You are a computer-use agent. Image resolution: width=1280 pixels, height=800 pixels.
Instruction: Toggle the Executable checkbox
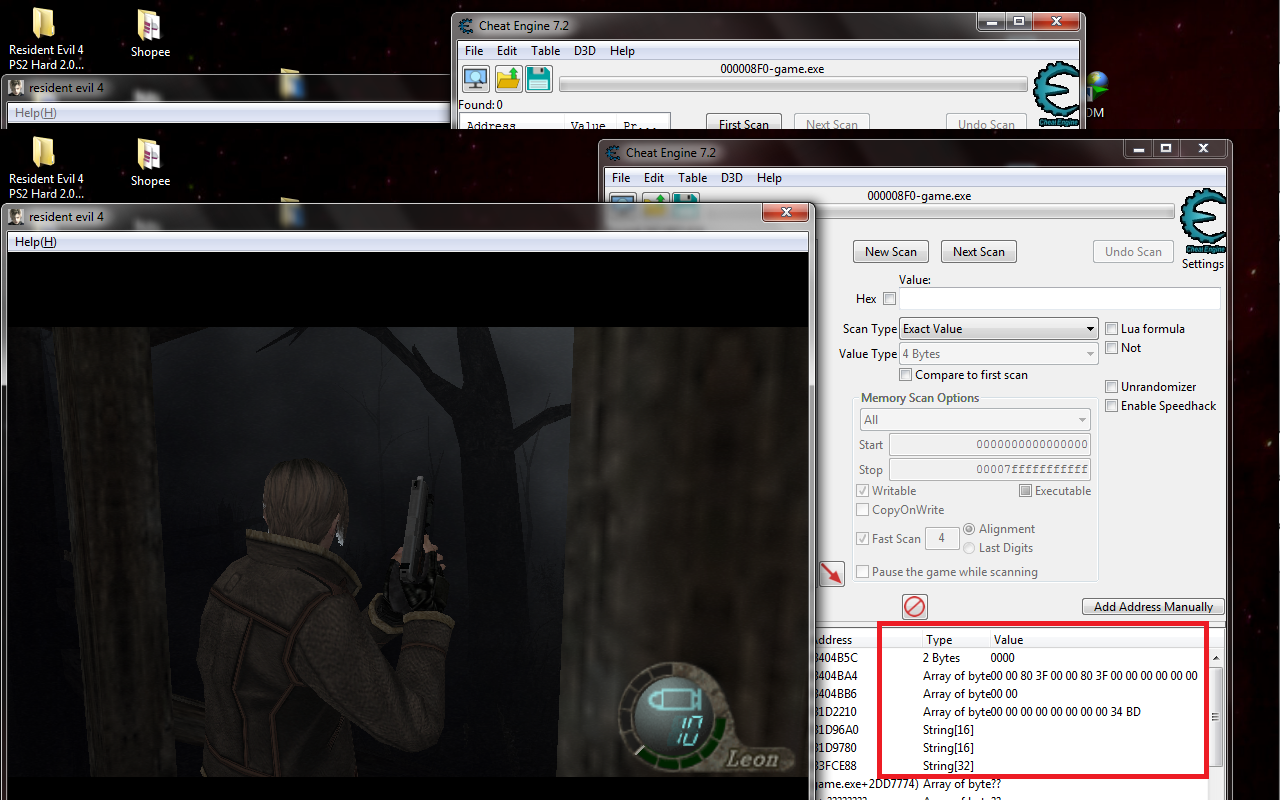1025,491
